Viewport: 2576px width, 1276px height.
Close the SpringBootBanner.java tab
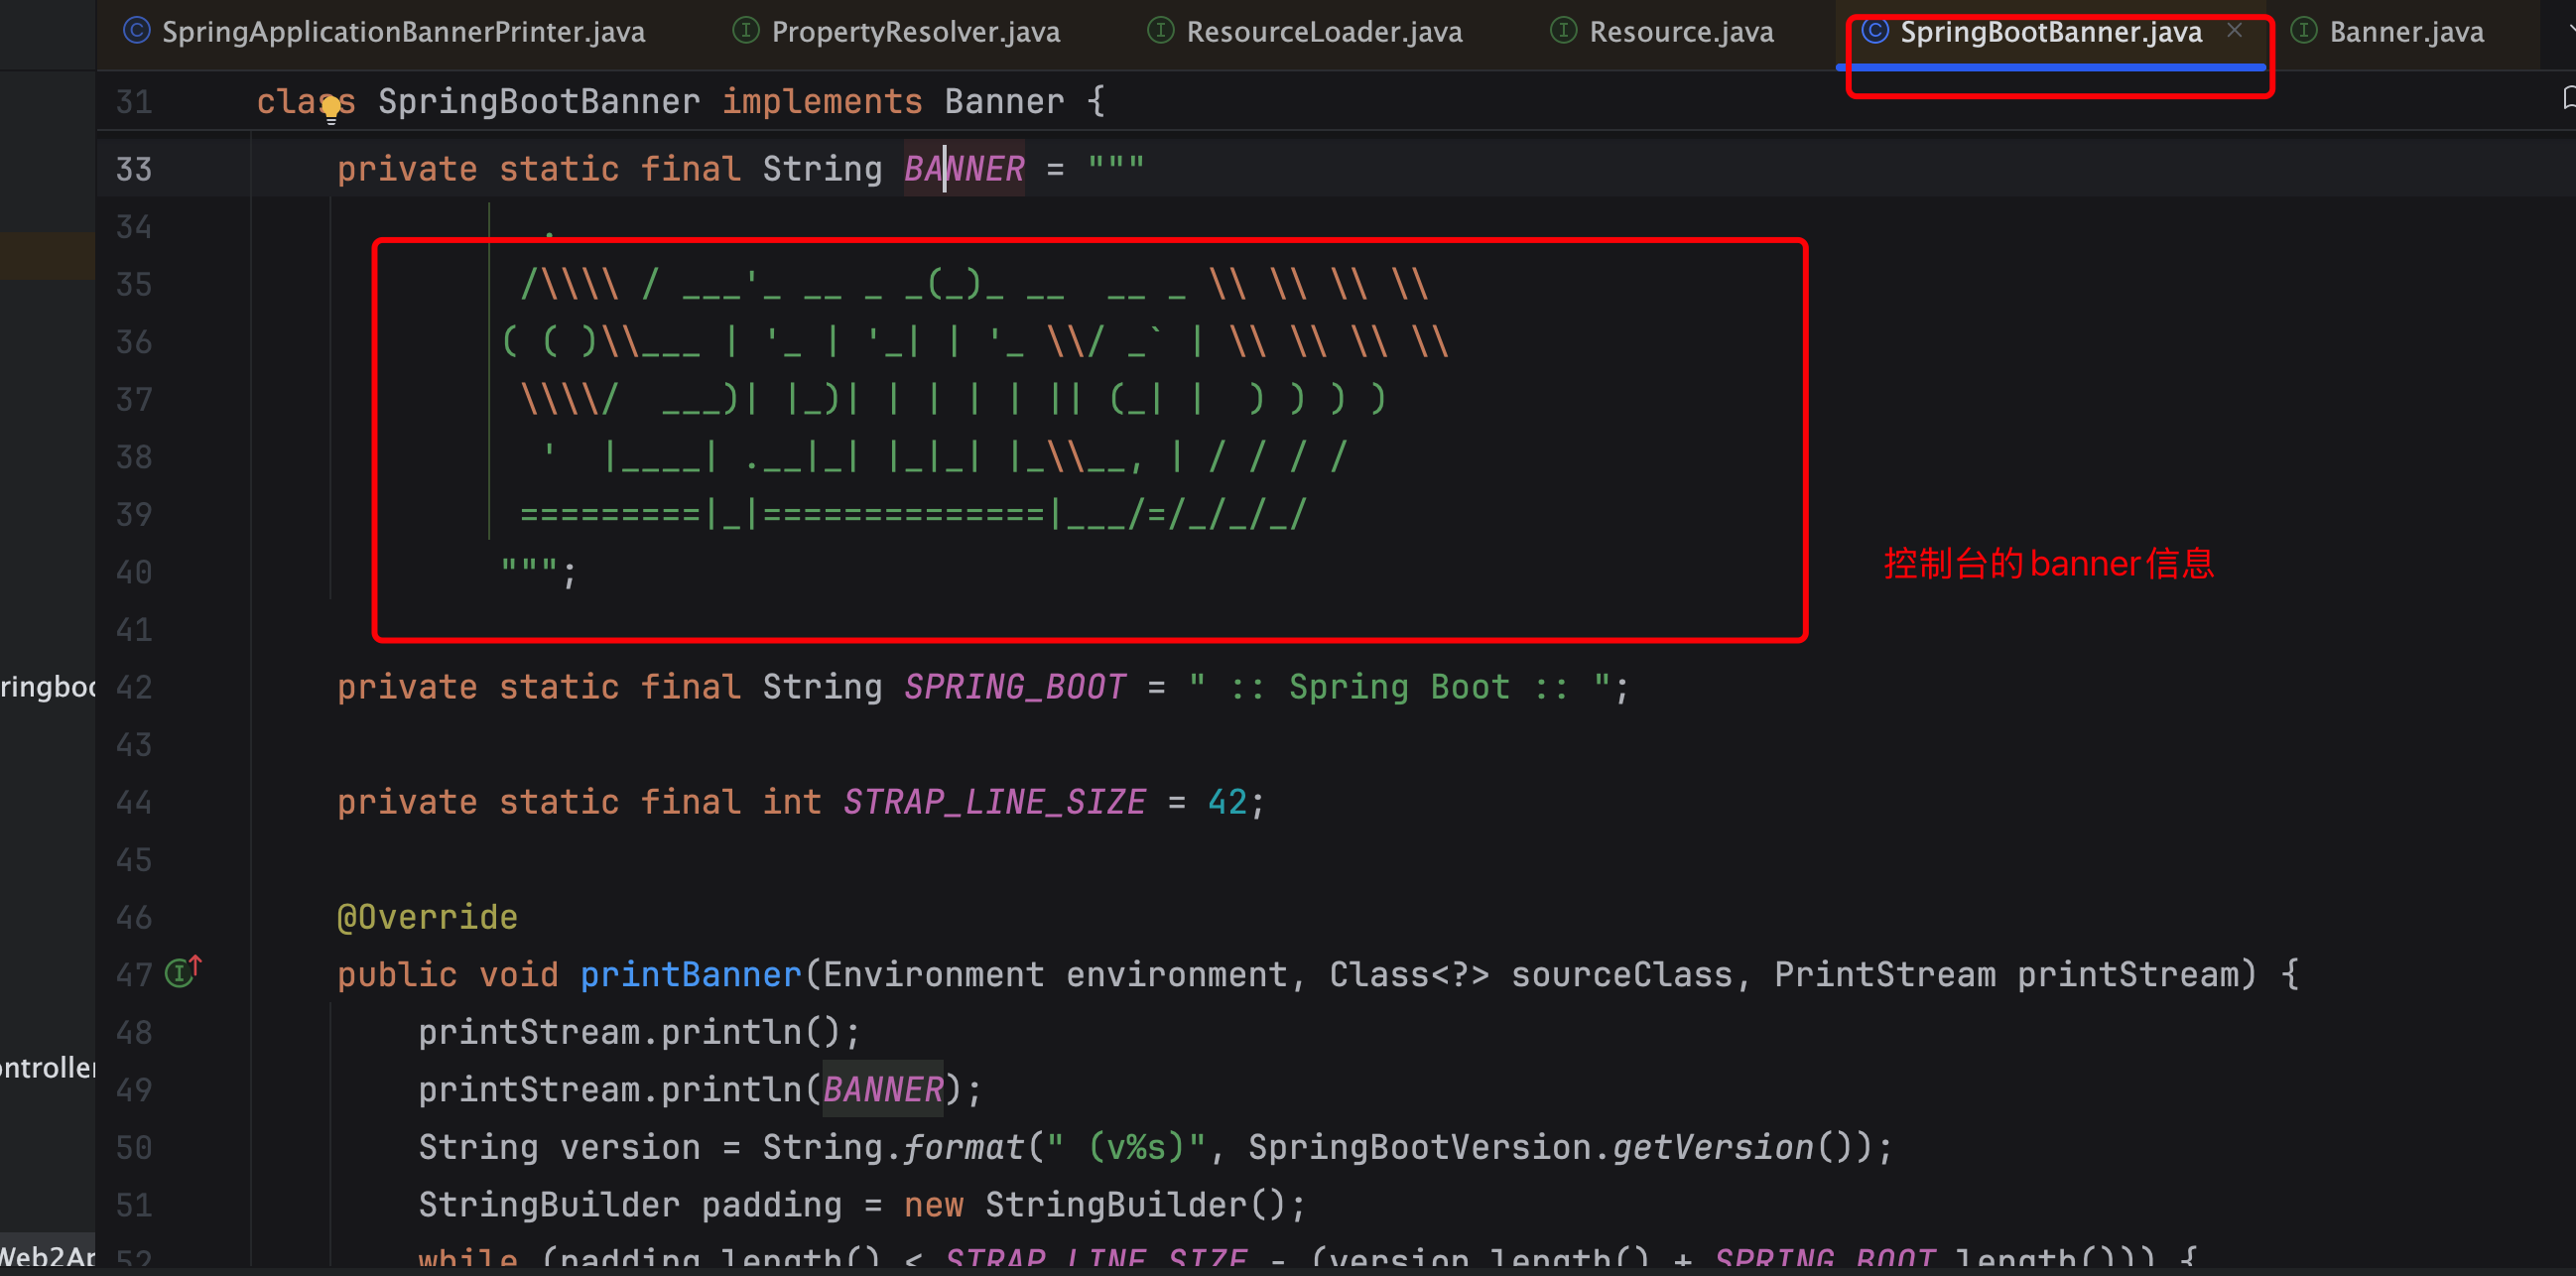(x=2235, y=31)
